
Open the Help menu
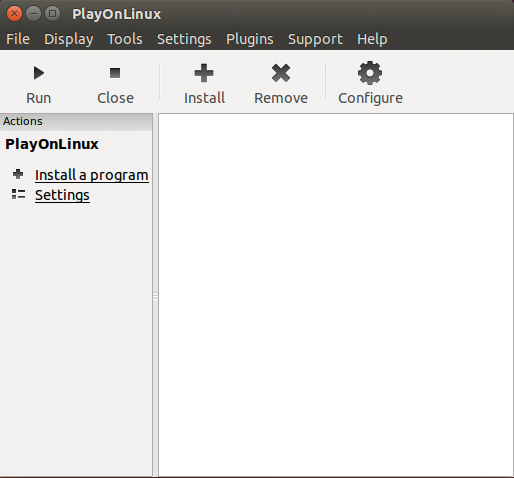coord(372,39)
